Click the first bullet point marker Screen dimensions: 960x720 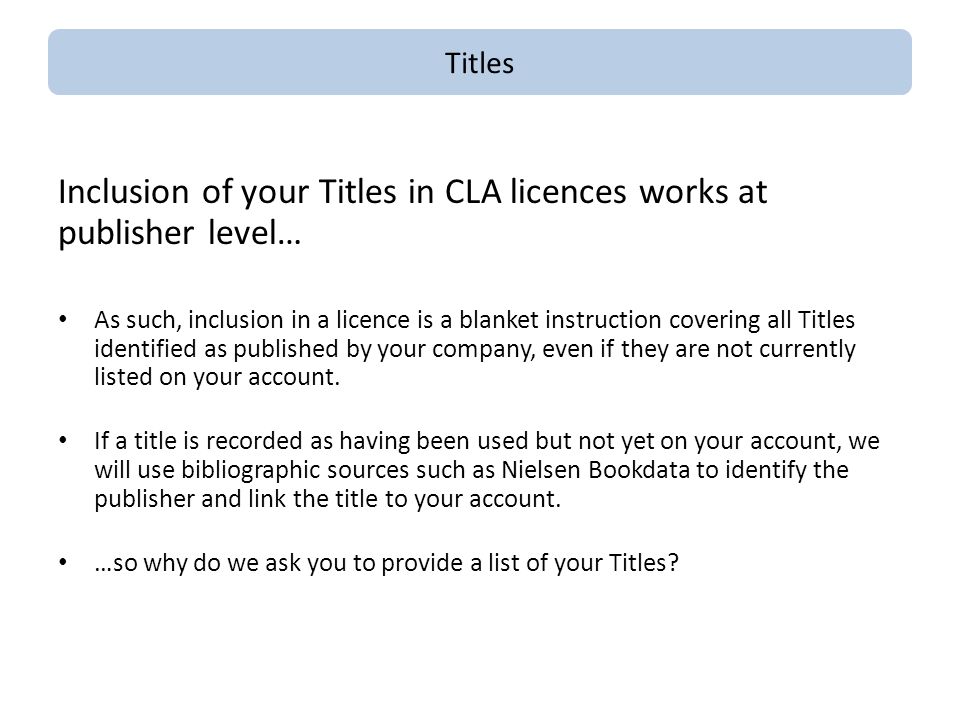(x=63, y=319)
